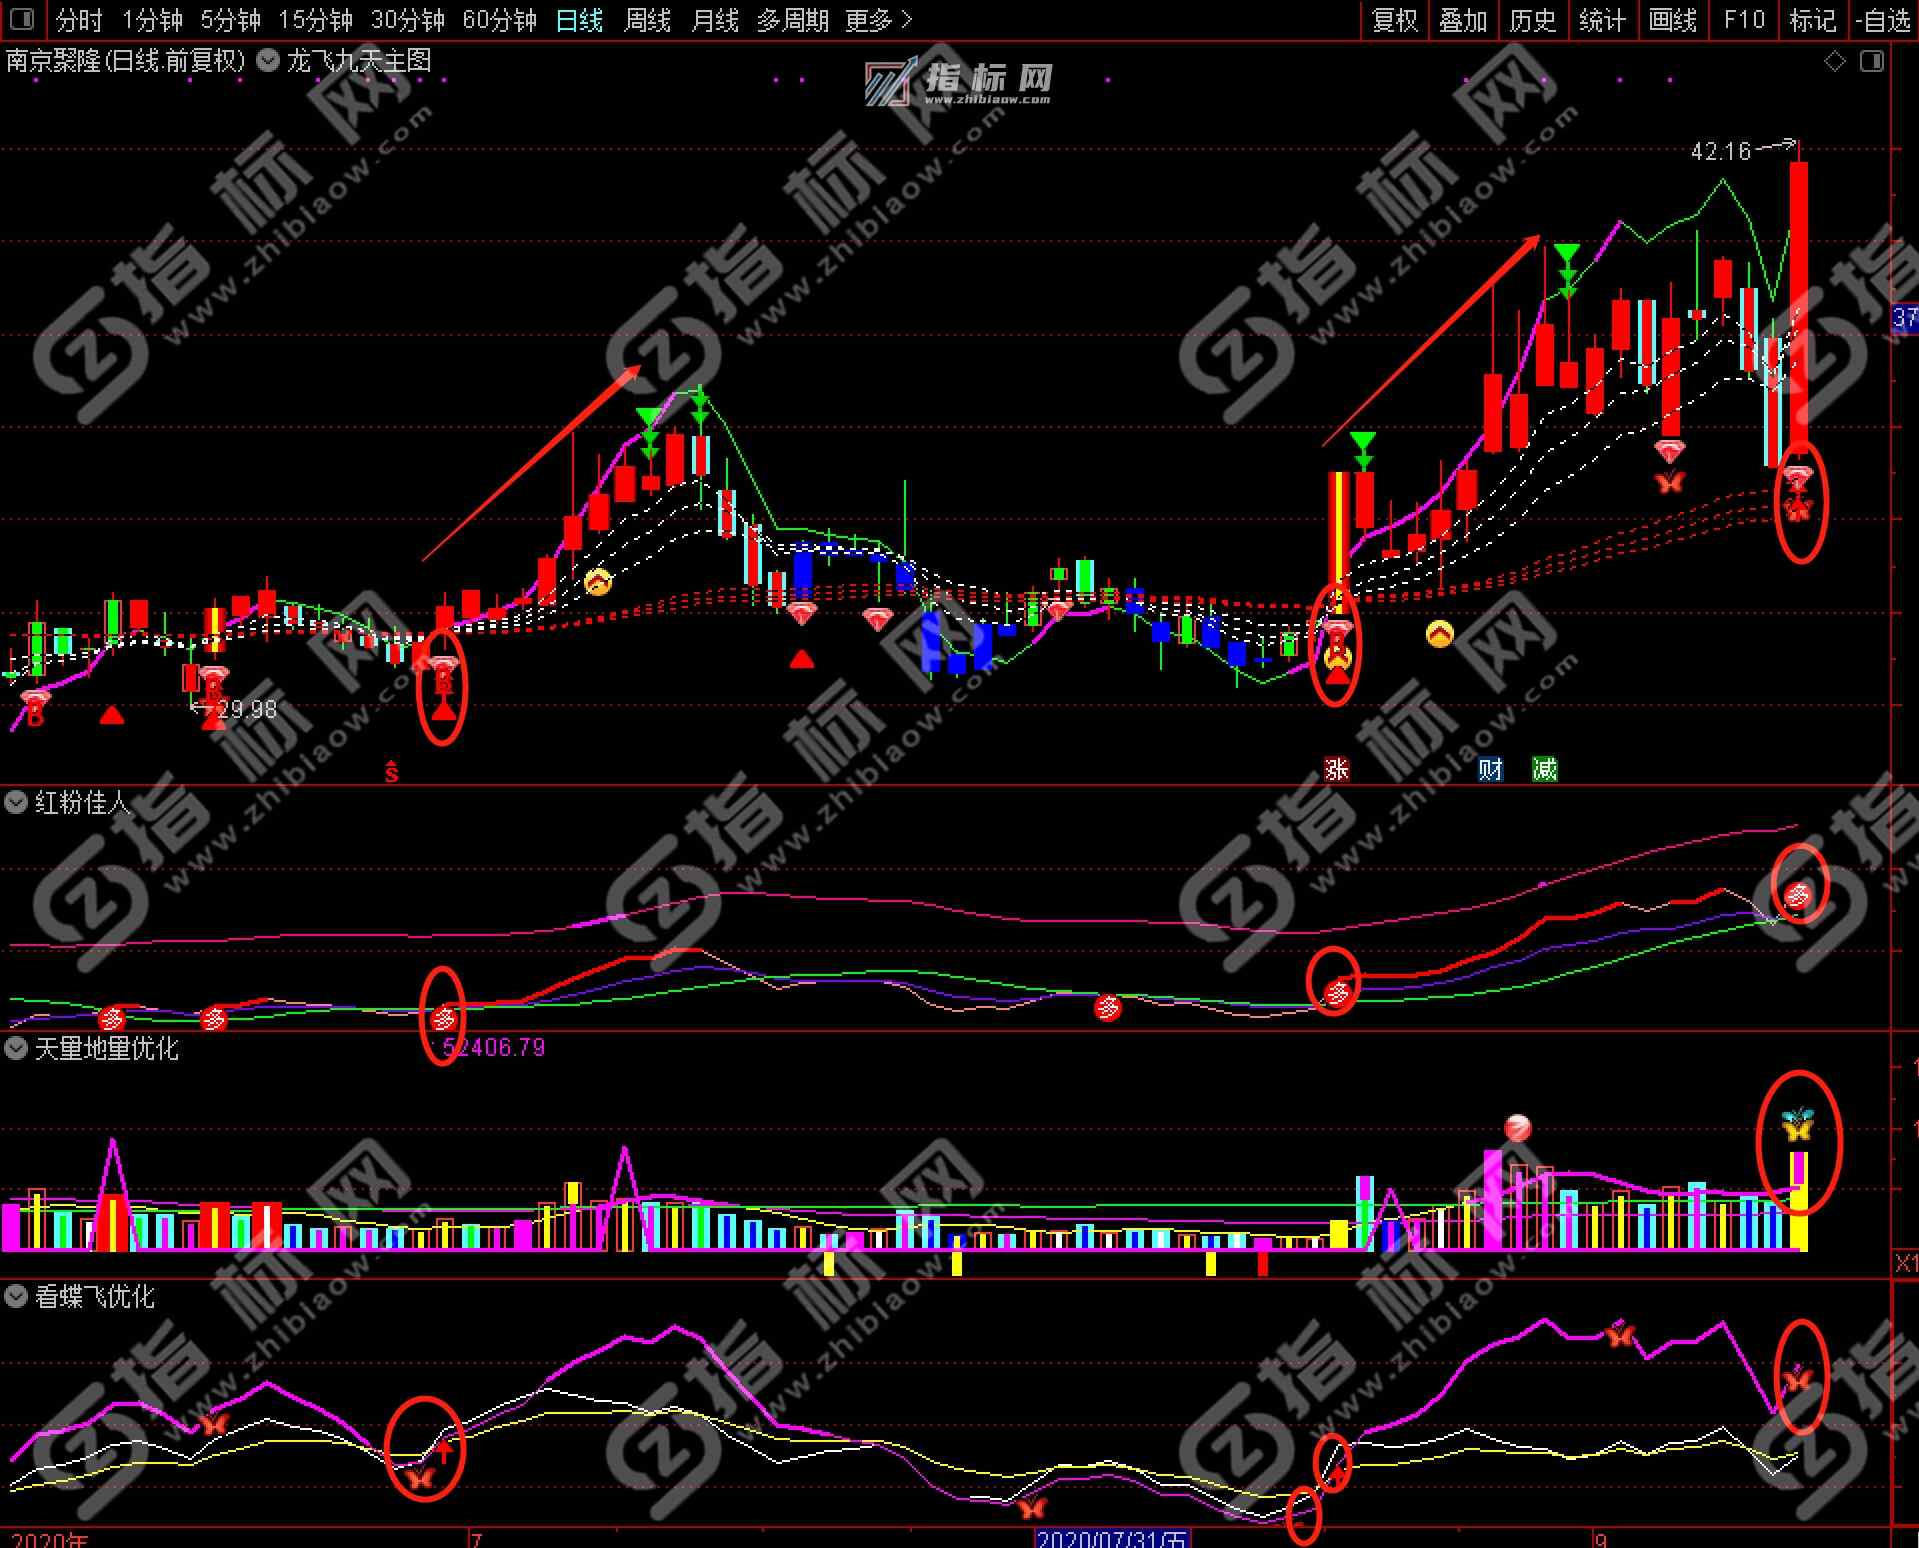Click the red 涨 event marker icon
The image size is (1919, 1548).
(x=1336, y=768)
